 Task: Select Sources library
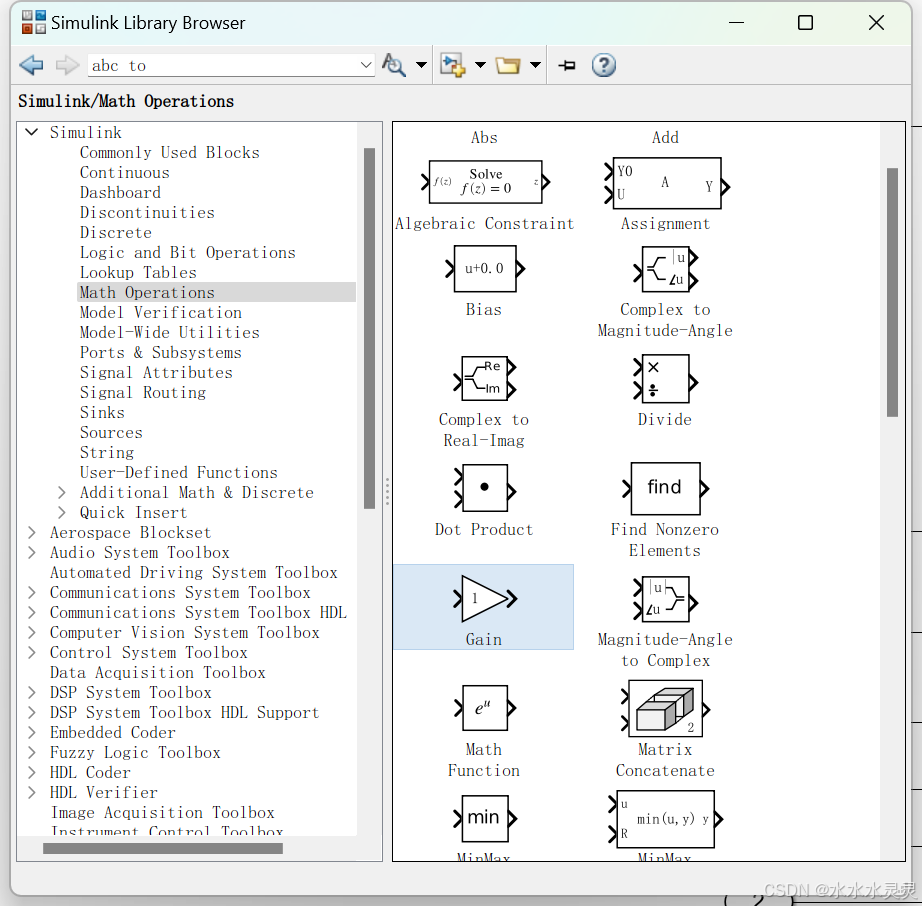click(111, 433)
